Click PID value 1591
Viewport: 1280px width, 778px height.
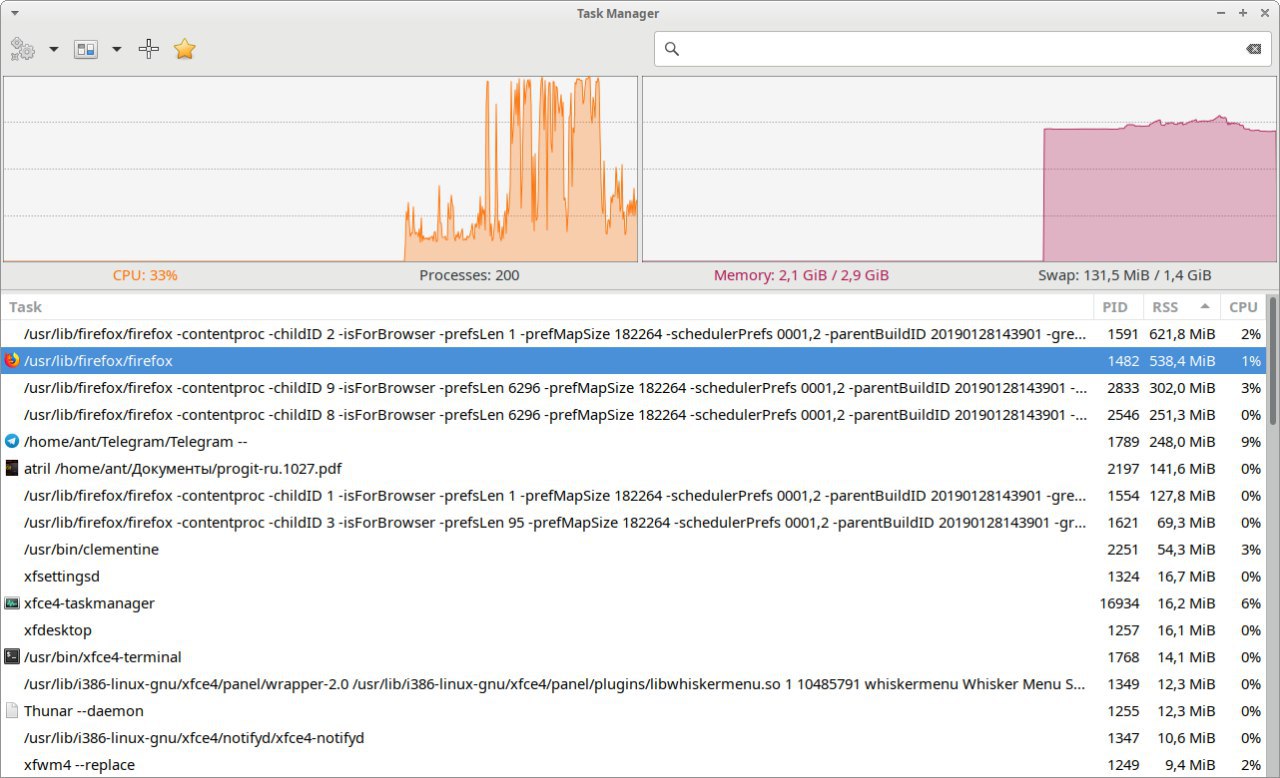coord(1123,333)
